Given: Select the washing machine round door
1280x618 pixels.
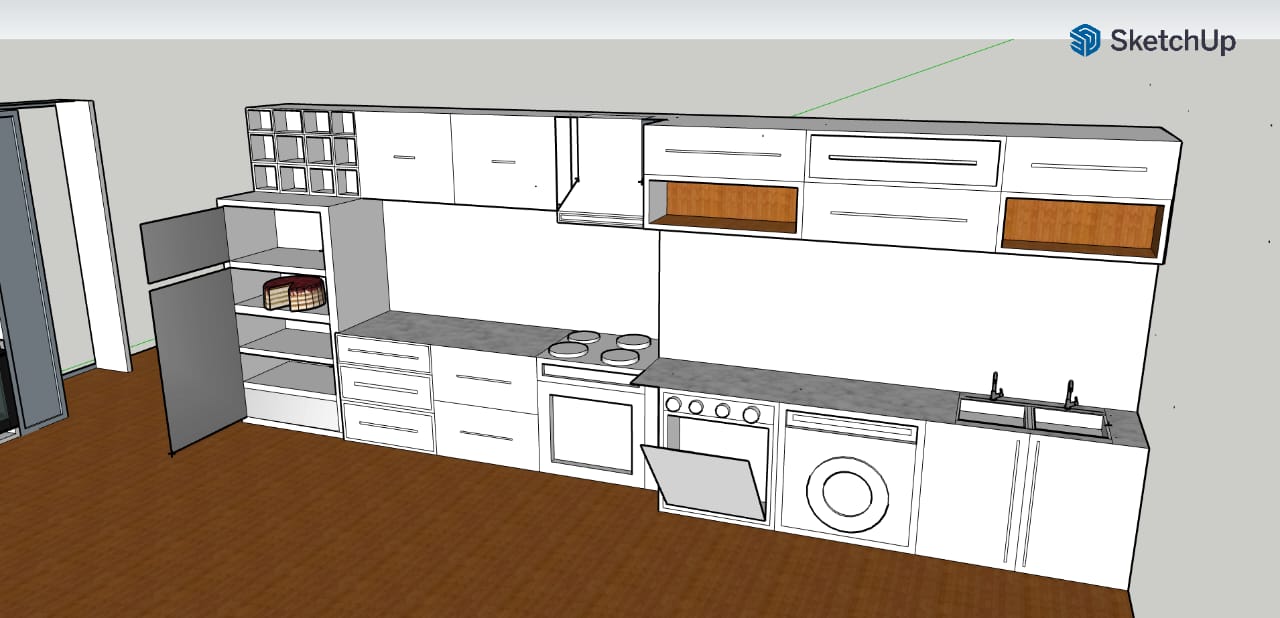Looking at the screenshot, I should pyautogui.click(x=847, y=492).
